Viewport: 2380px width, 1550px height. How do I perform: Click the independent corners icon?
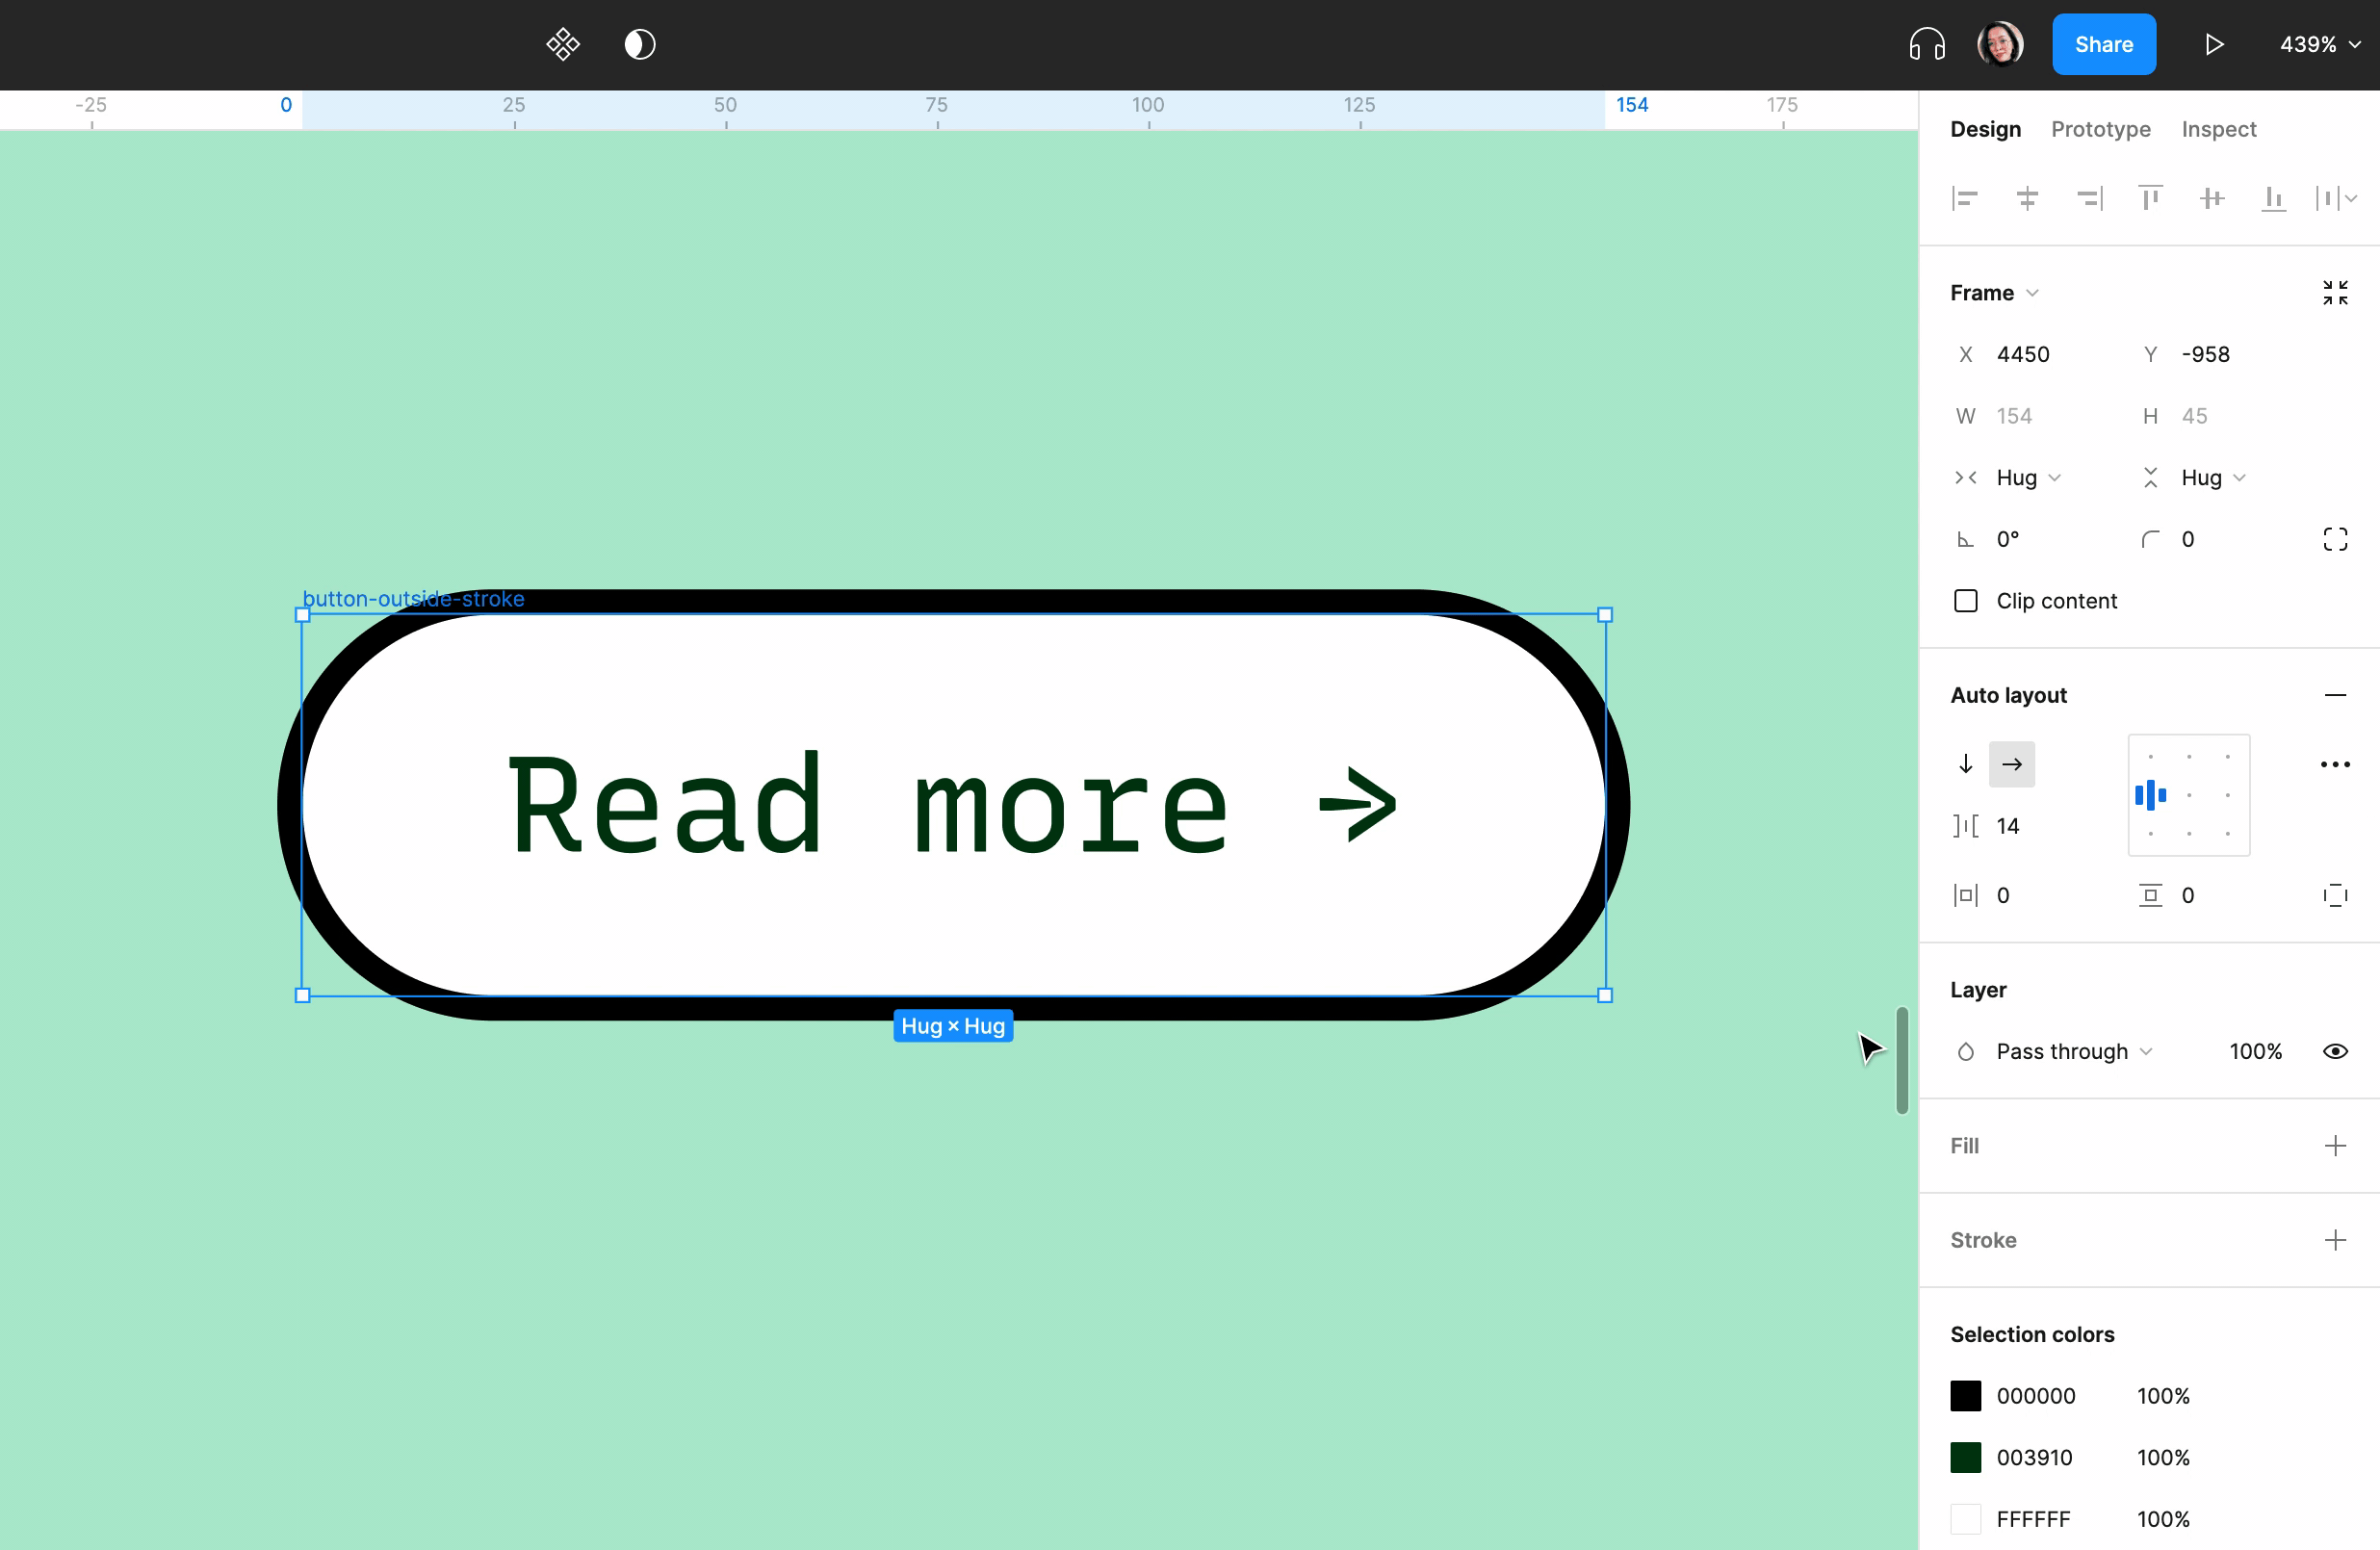coord(2335,540)
